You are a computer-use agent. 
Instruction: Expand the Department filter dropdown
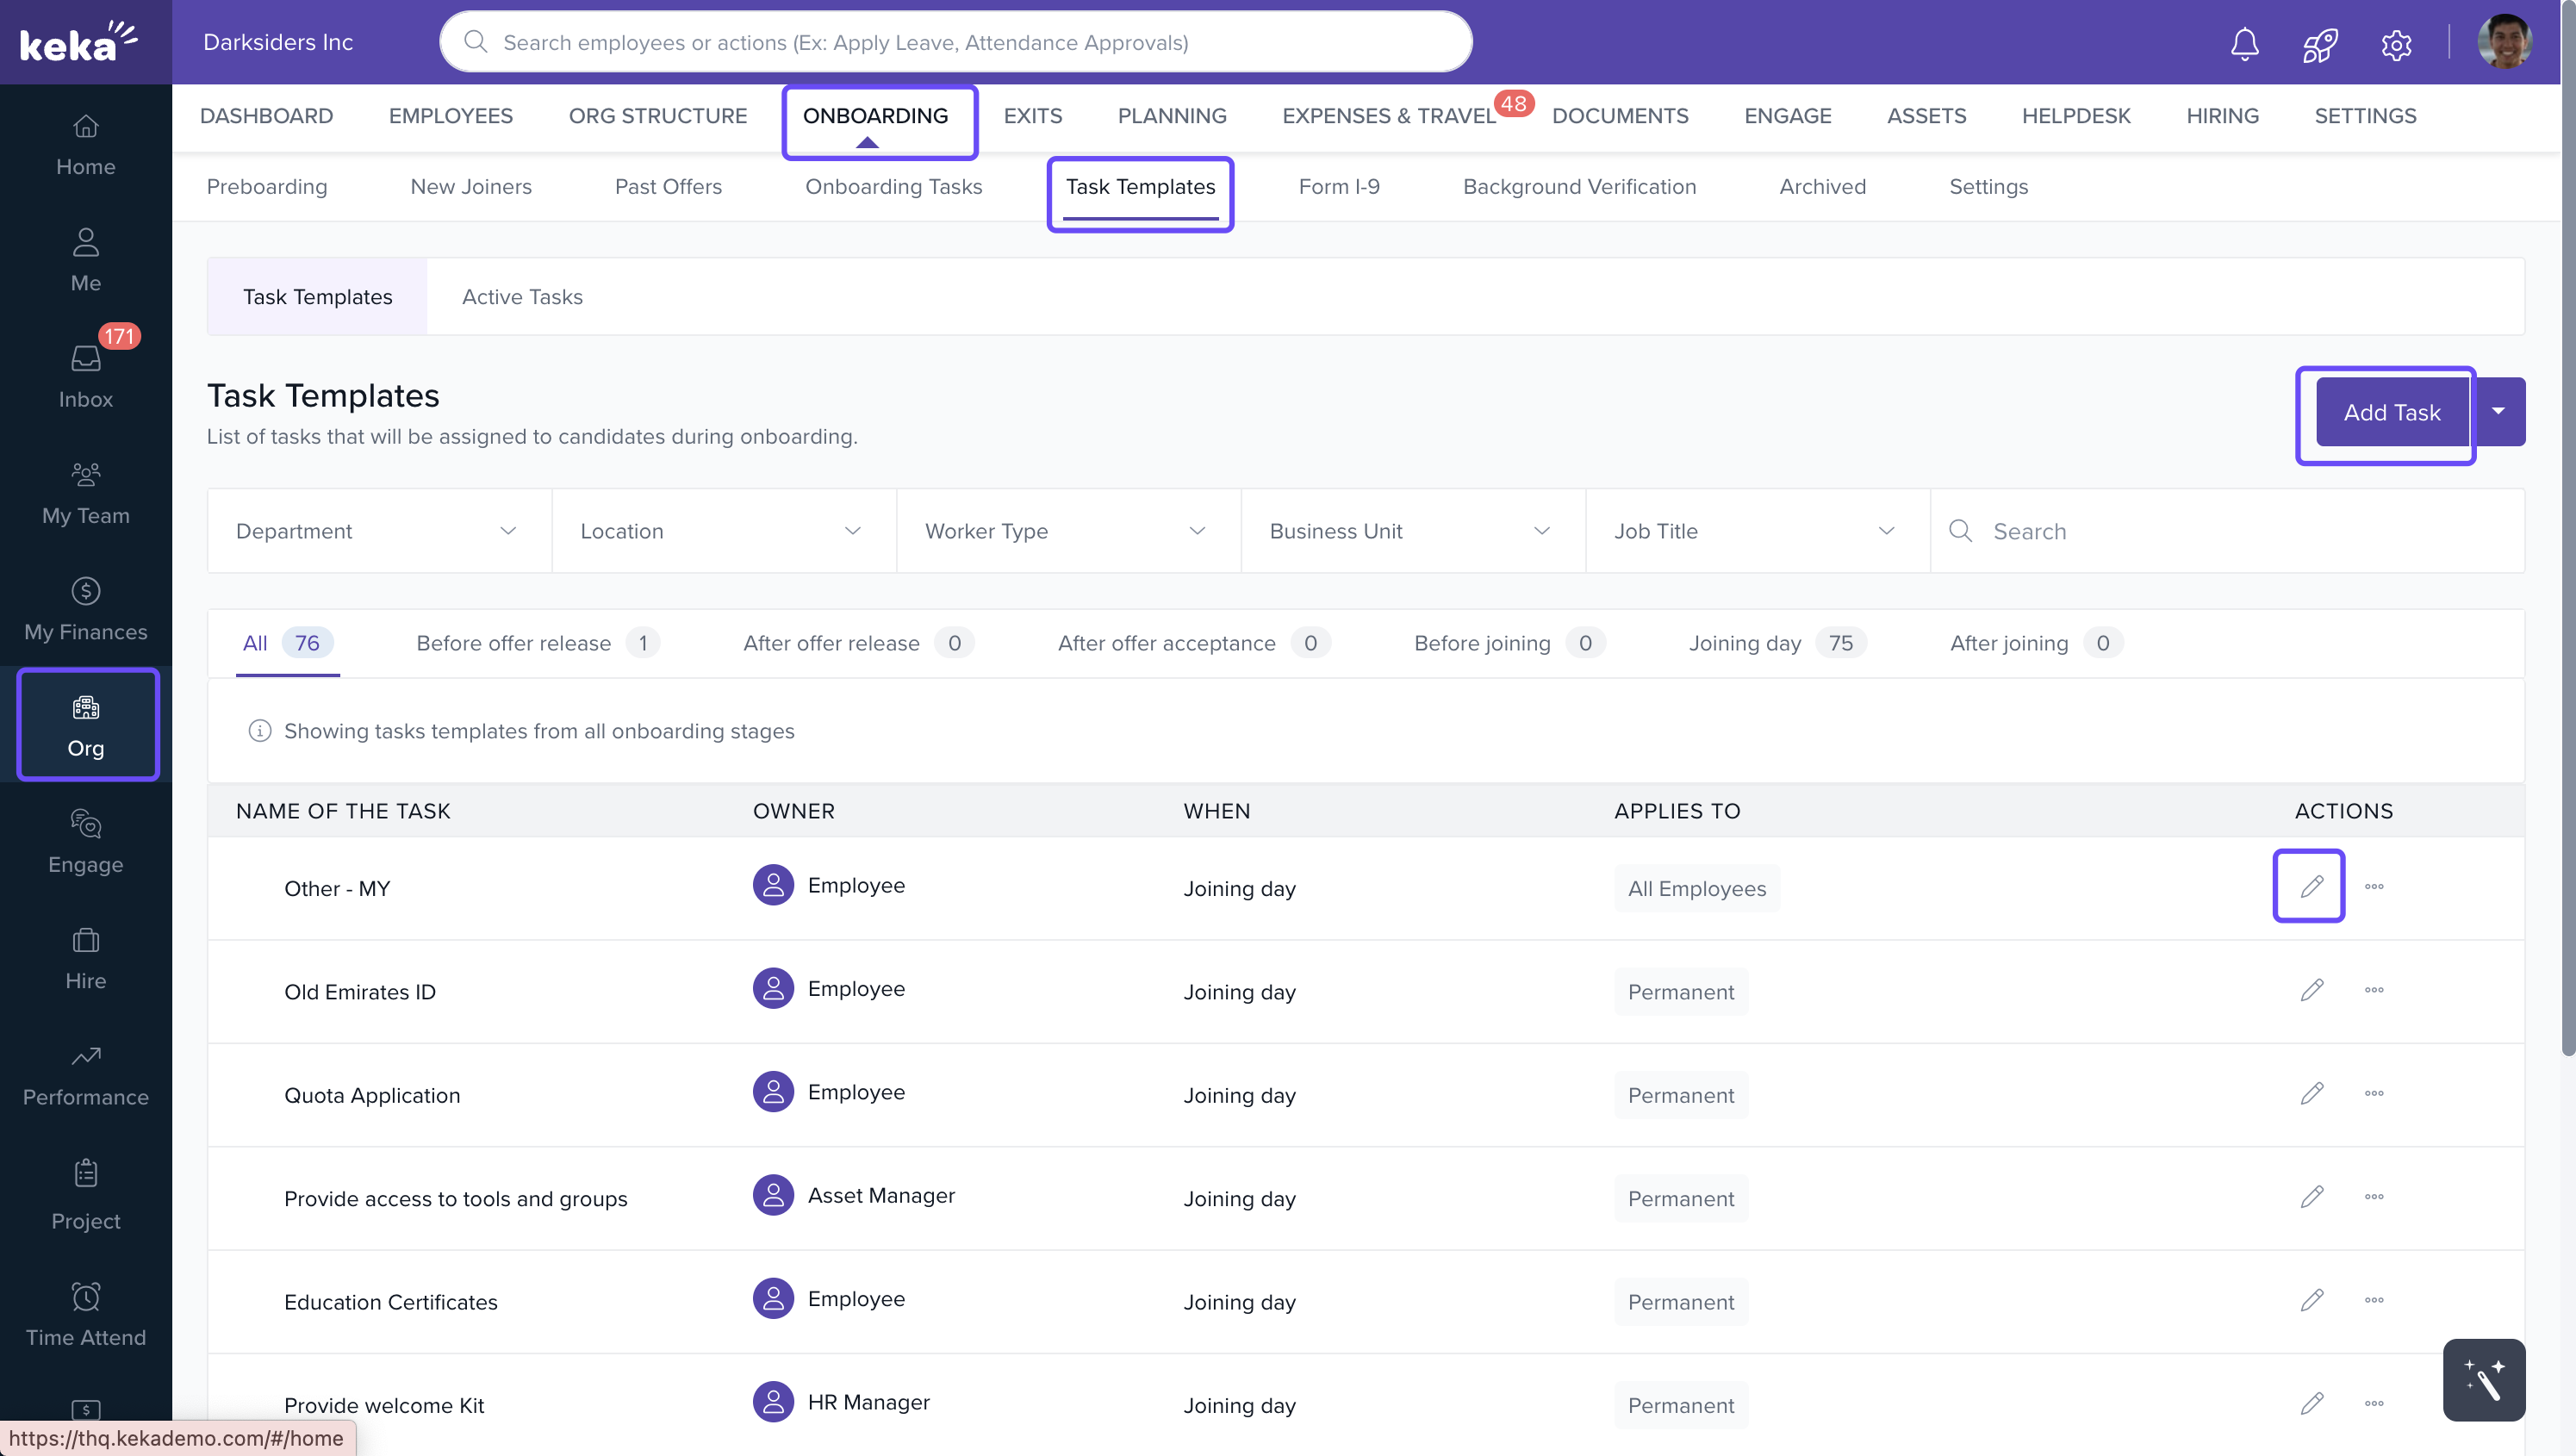pos(378,531)
